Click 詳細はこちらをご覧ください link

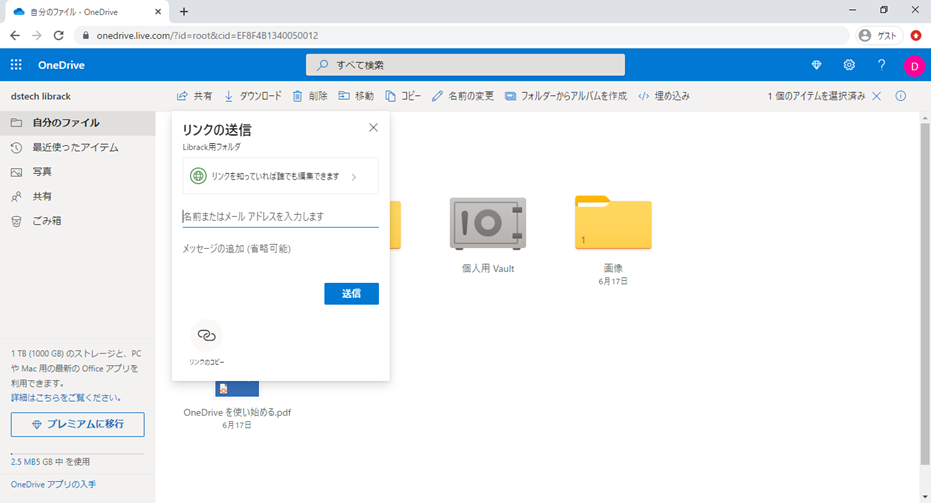tap(67, 398)
